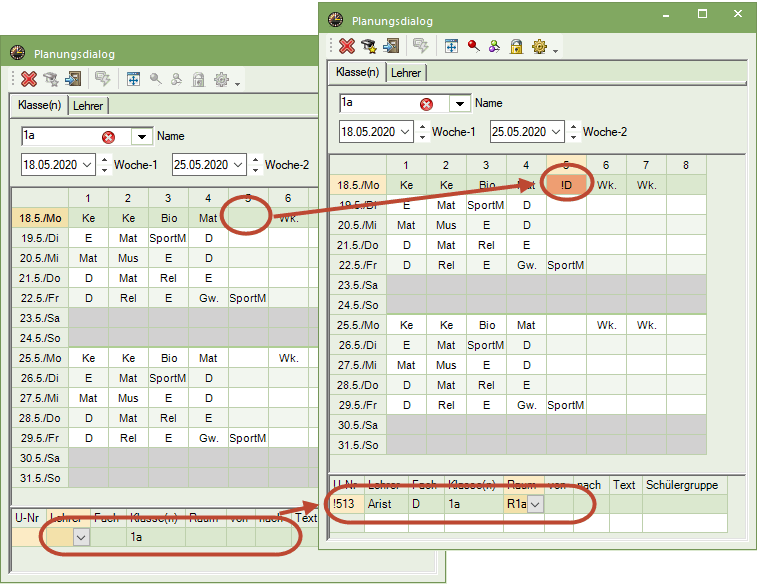
Task: Click the Arist teacher cell in details row
Action: click(x=386, y=504)
